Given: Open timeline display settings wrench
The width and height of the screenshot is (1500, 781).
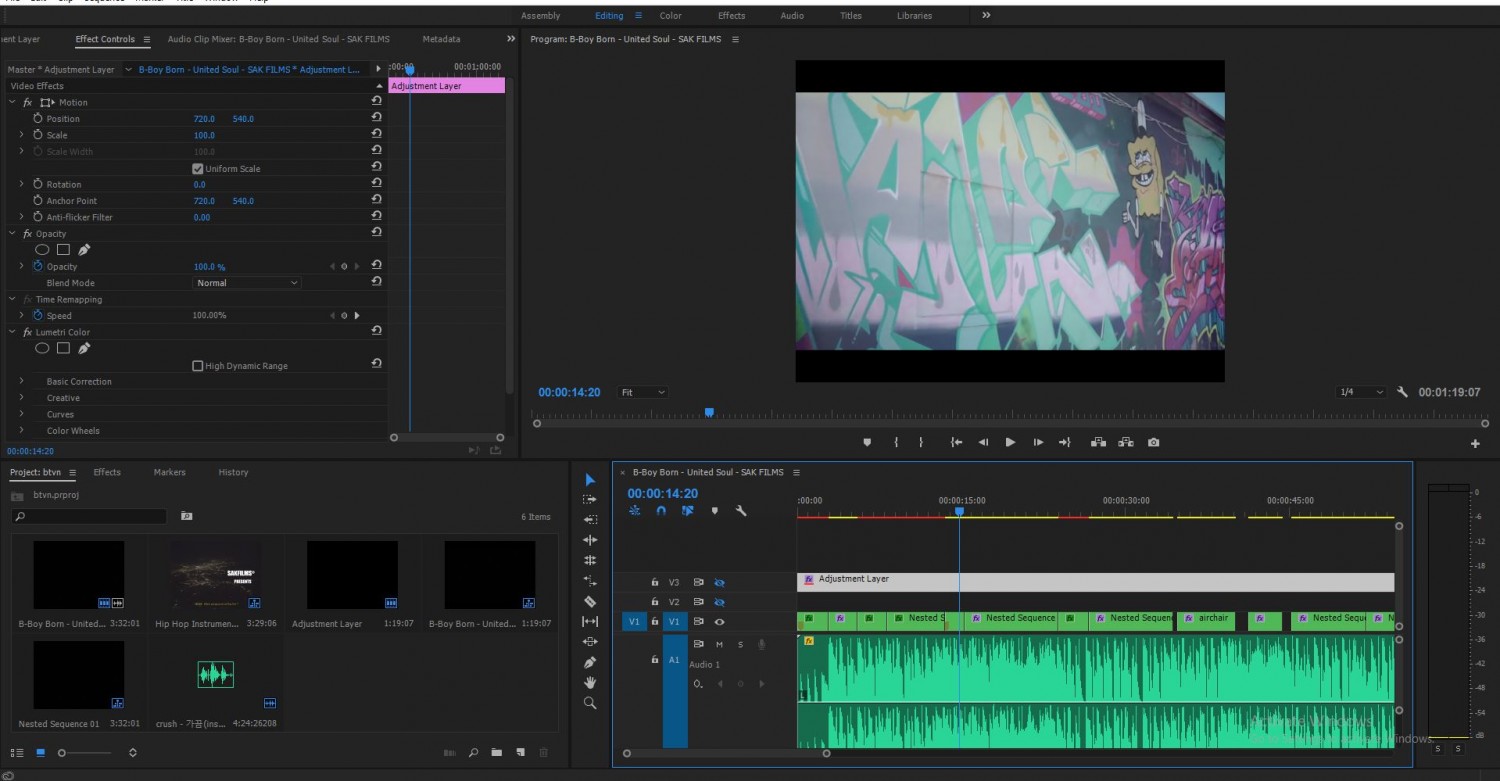Looking at the screenshot, I should click(741, 510).
